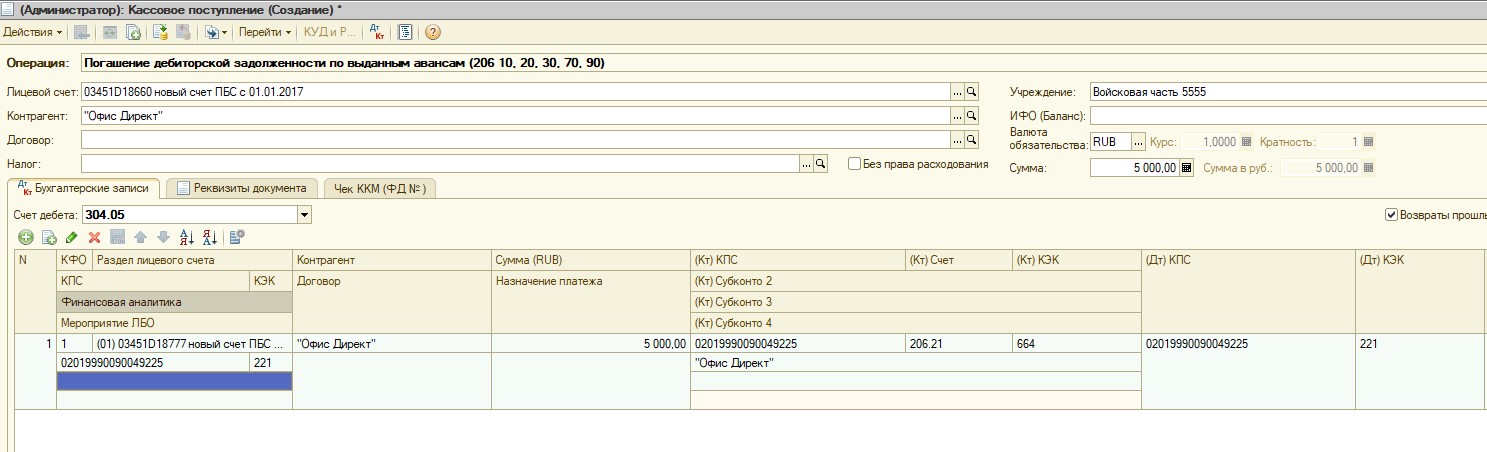Sort table rows ascending (А-Я icon)
The image size is (1487, 452).
[186, 237]
